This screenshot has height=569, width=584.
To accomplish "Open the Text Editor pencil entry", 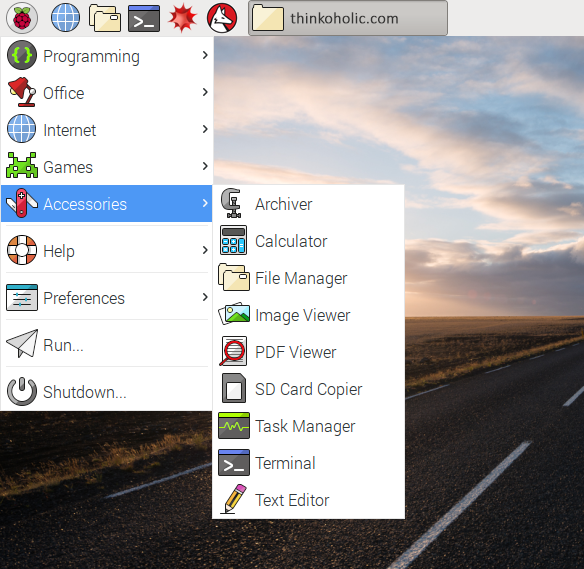I will coord(308,500).
